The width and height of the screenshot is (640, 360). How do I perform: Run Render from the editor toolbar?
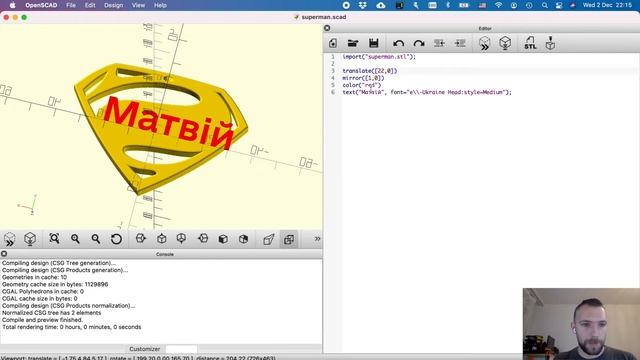[505, 43]
